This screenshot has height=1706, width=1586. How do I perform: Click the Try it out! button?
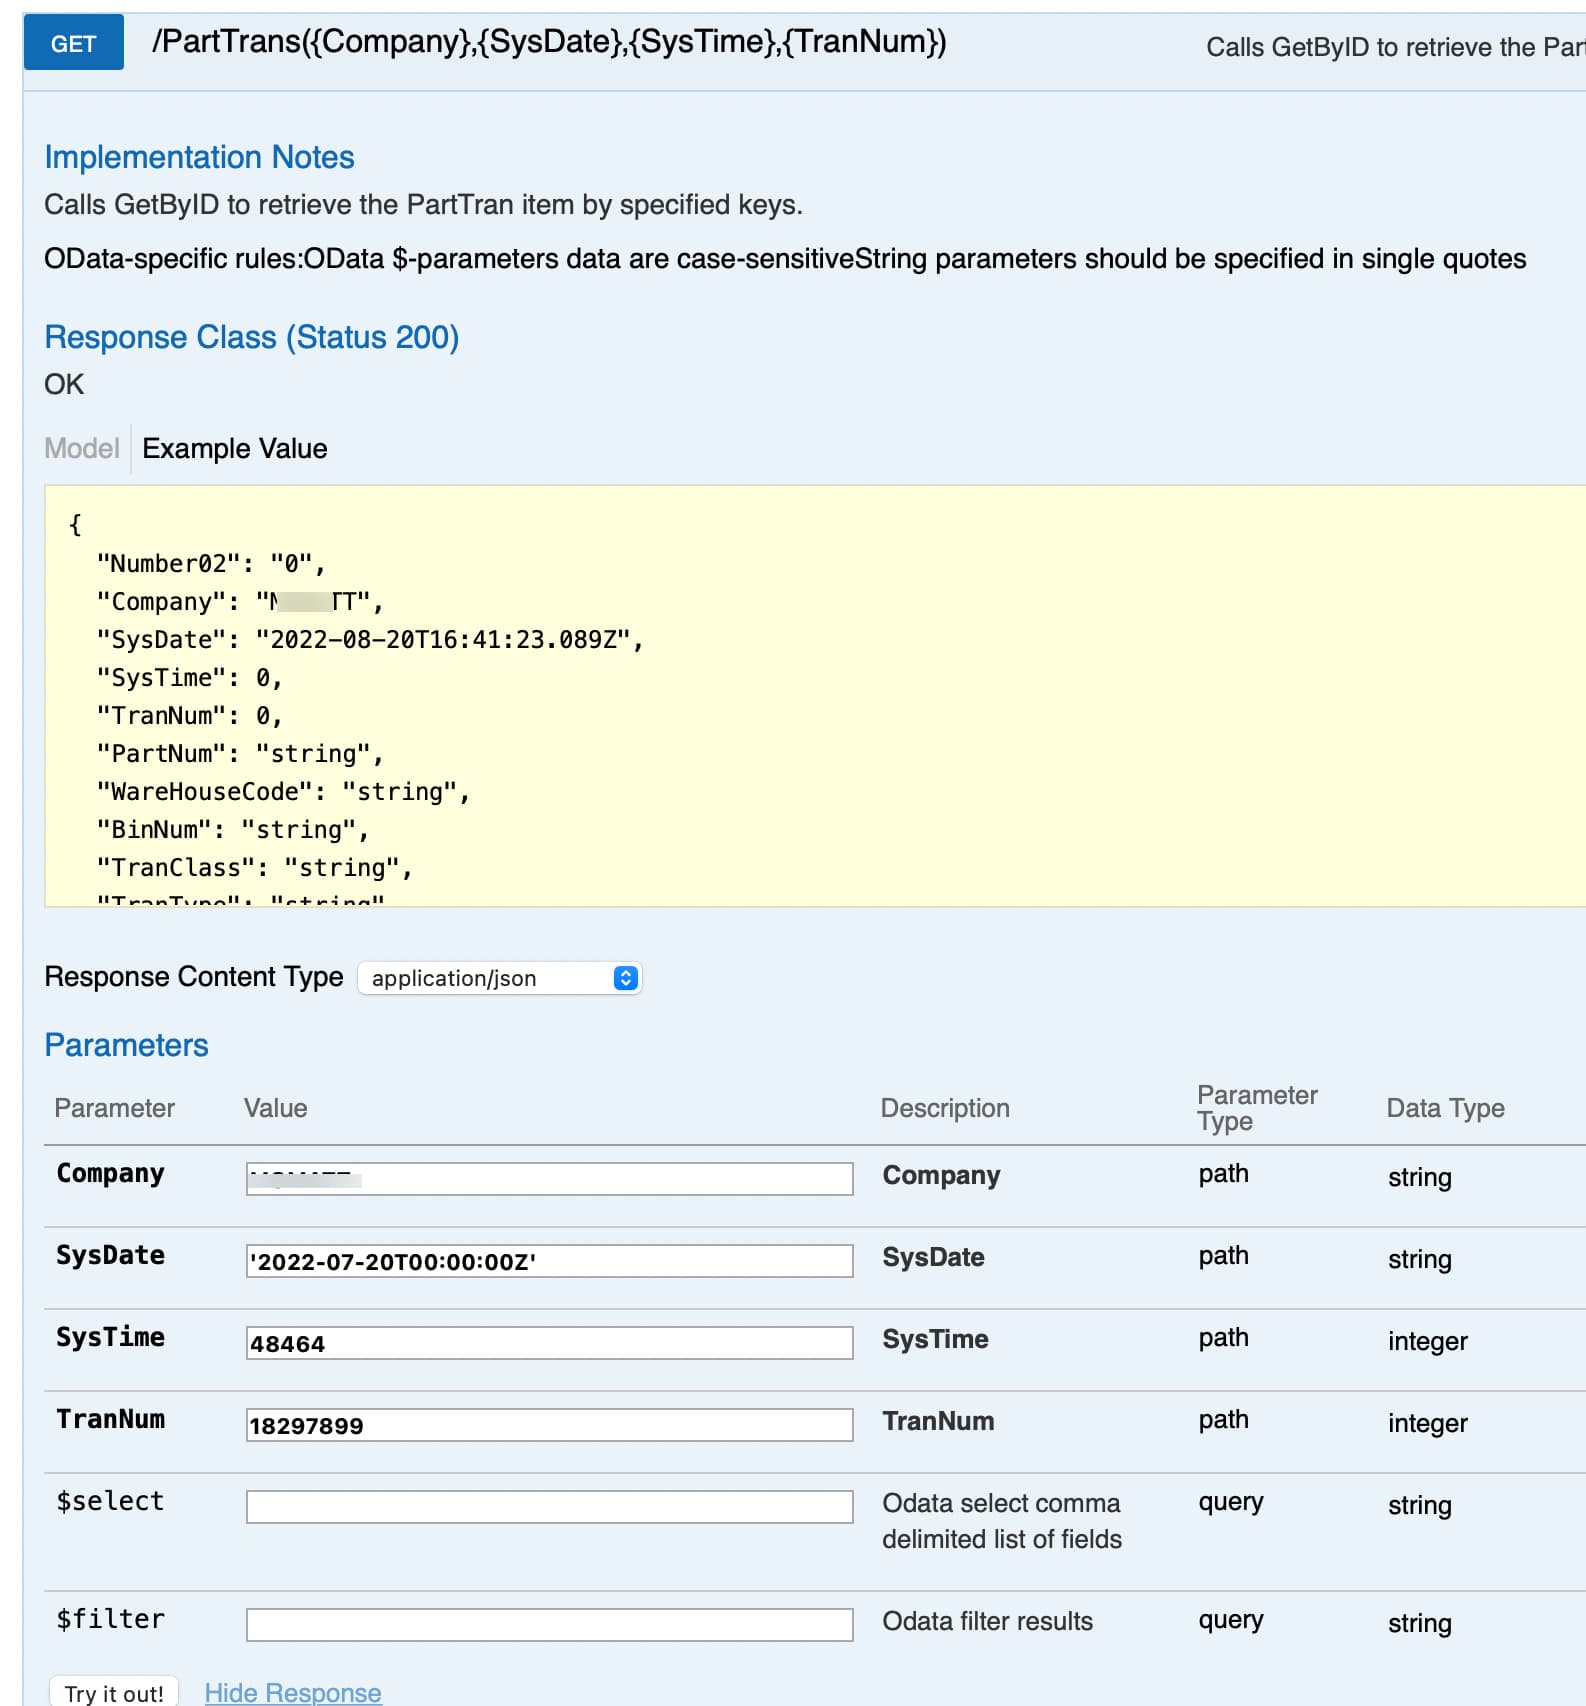coord(114,1692)
